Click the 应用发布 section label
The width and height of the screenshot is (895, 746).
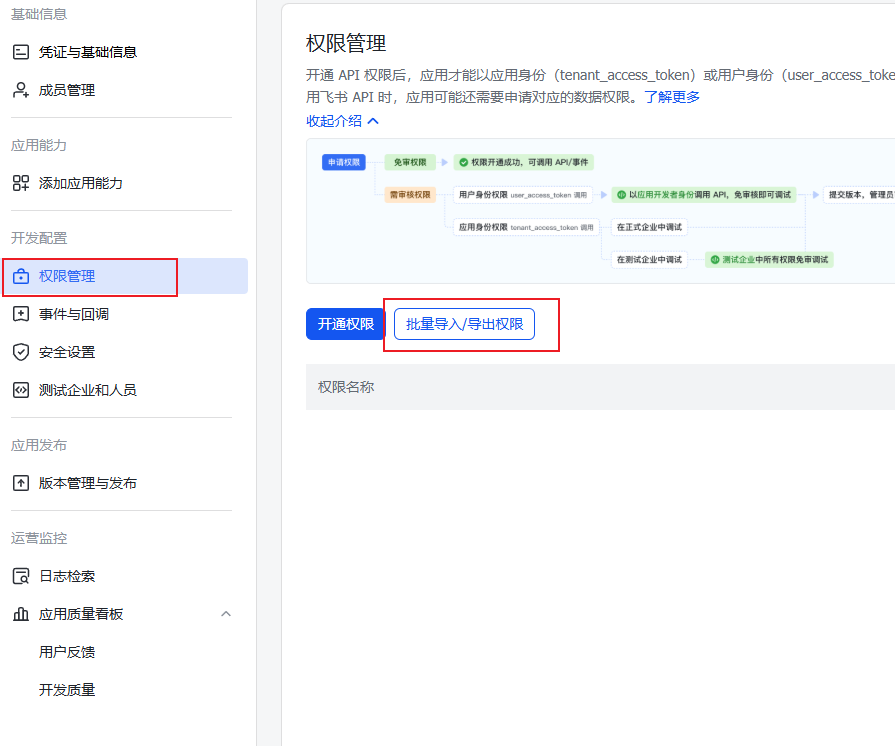pyautogui.click(x=39, y=445)
